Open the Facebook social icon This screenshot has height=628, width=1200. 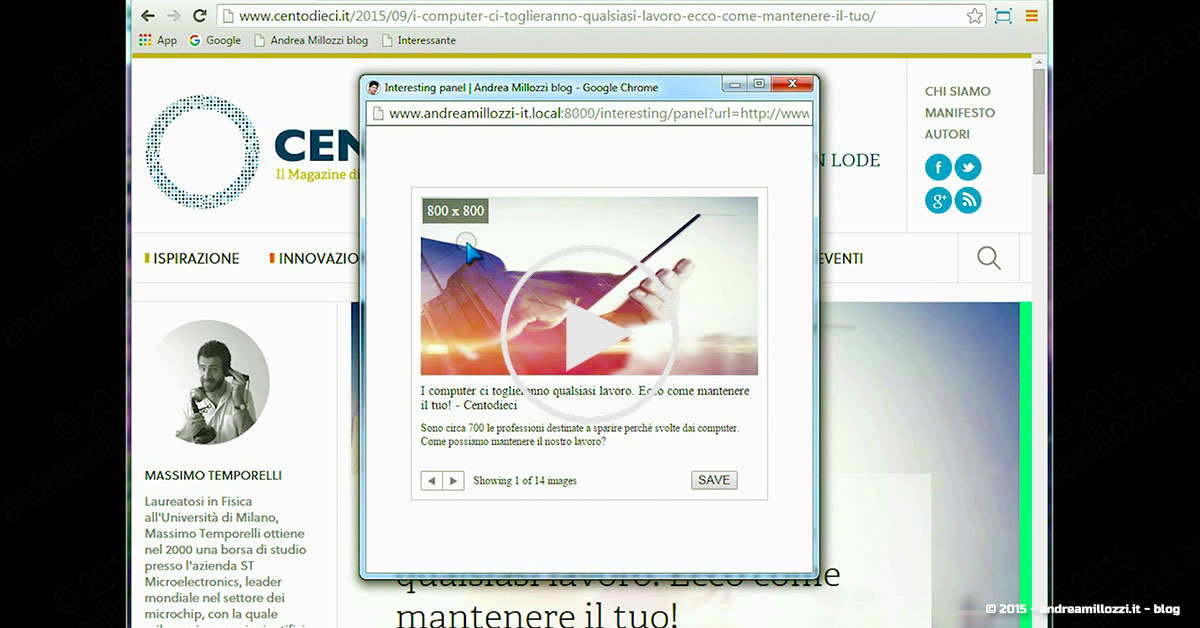937,167
